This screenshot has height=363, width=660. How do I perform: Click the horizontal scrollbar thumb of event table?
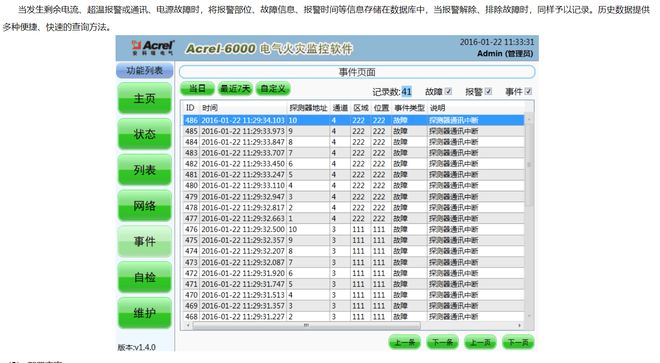pos(306,325)
